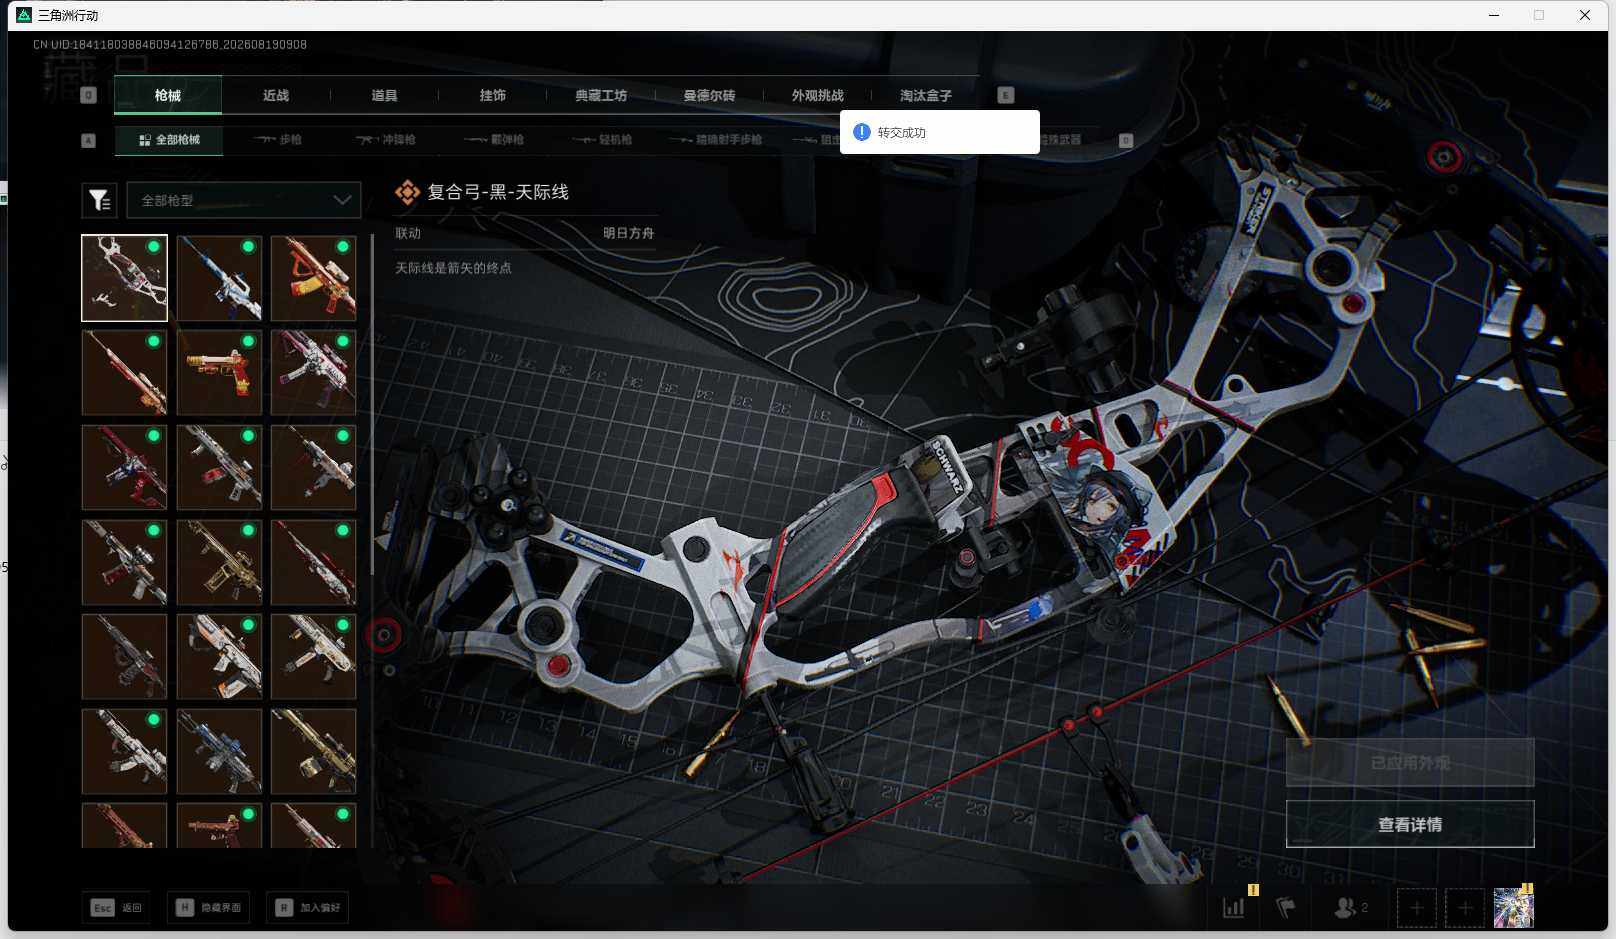Close the 三角洲行动 window
This screenshot has width=1616, height=939.
pyautogui.click(x=1585, y=15)
